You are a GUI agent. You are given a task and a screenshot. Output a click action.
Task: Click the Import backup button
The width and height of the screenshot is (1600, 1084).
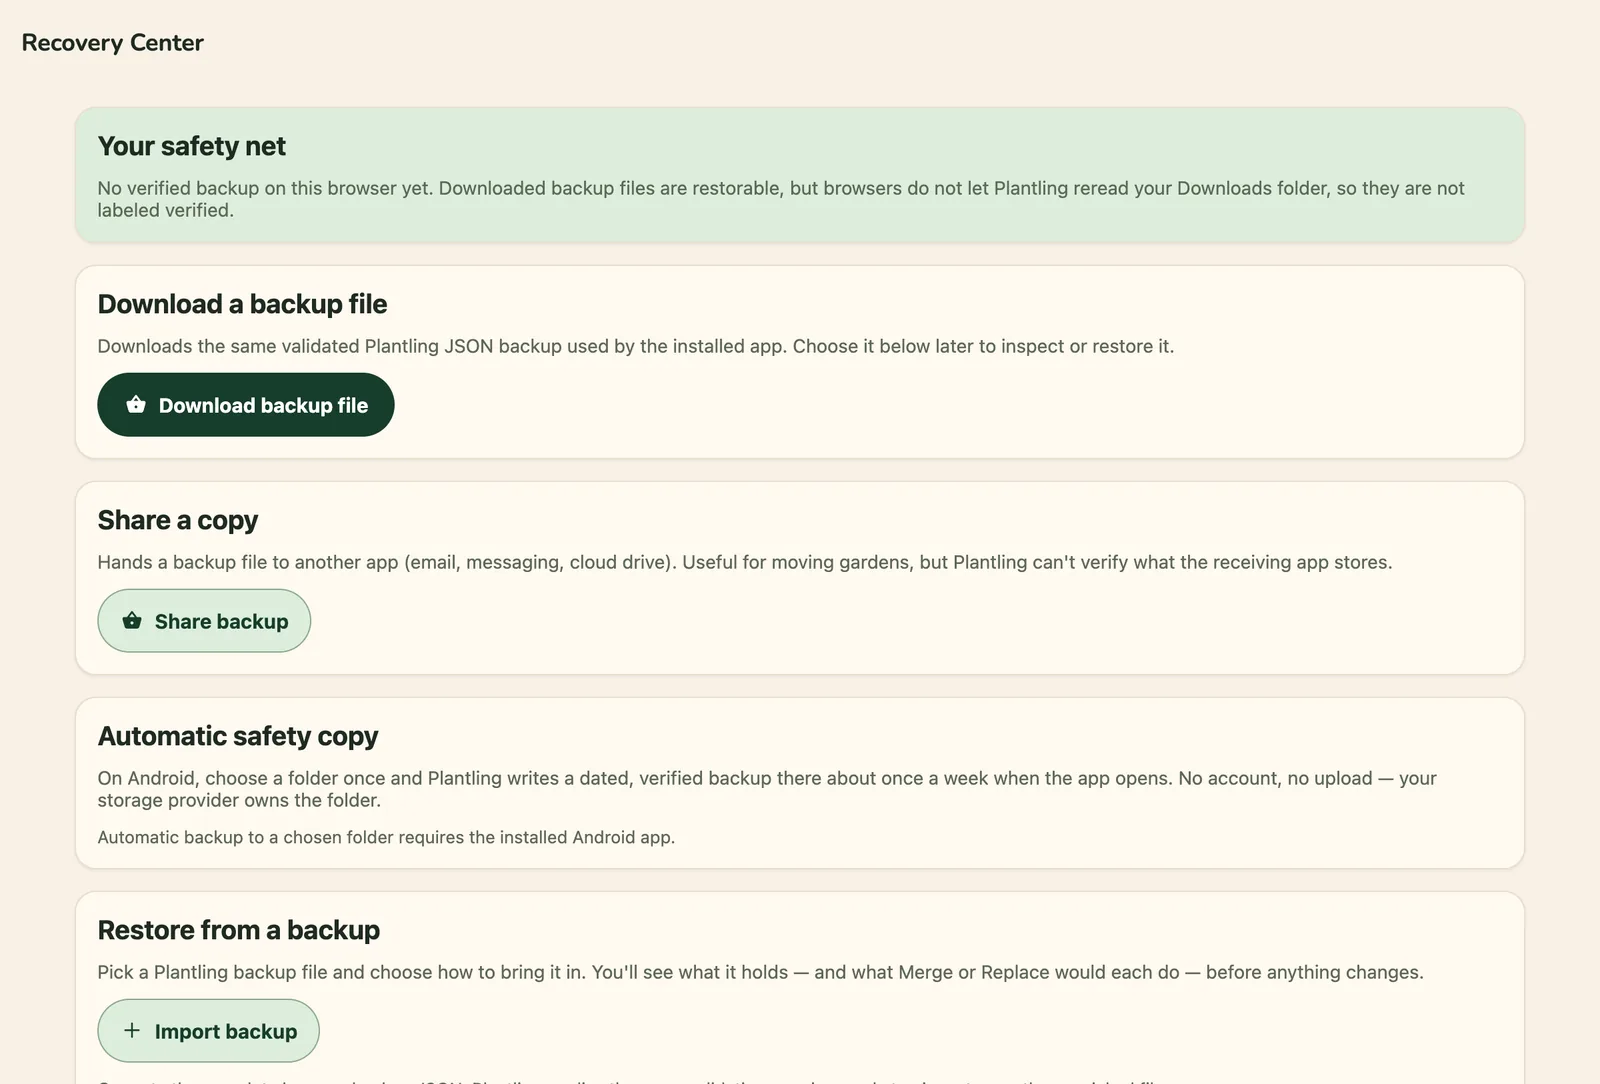208,1031
